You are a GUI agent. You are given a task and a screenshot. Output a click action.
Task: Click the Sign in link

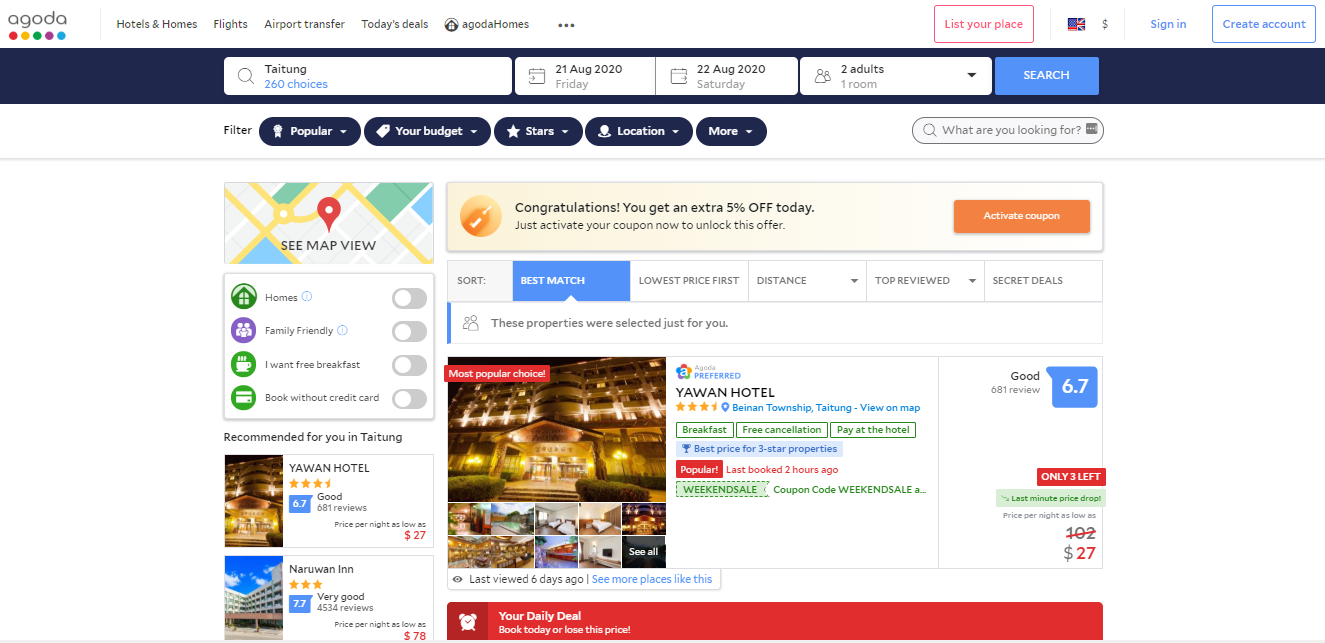[x=1168, y=24]
